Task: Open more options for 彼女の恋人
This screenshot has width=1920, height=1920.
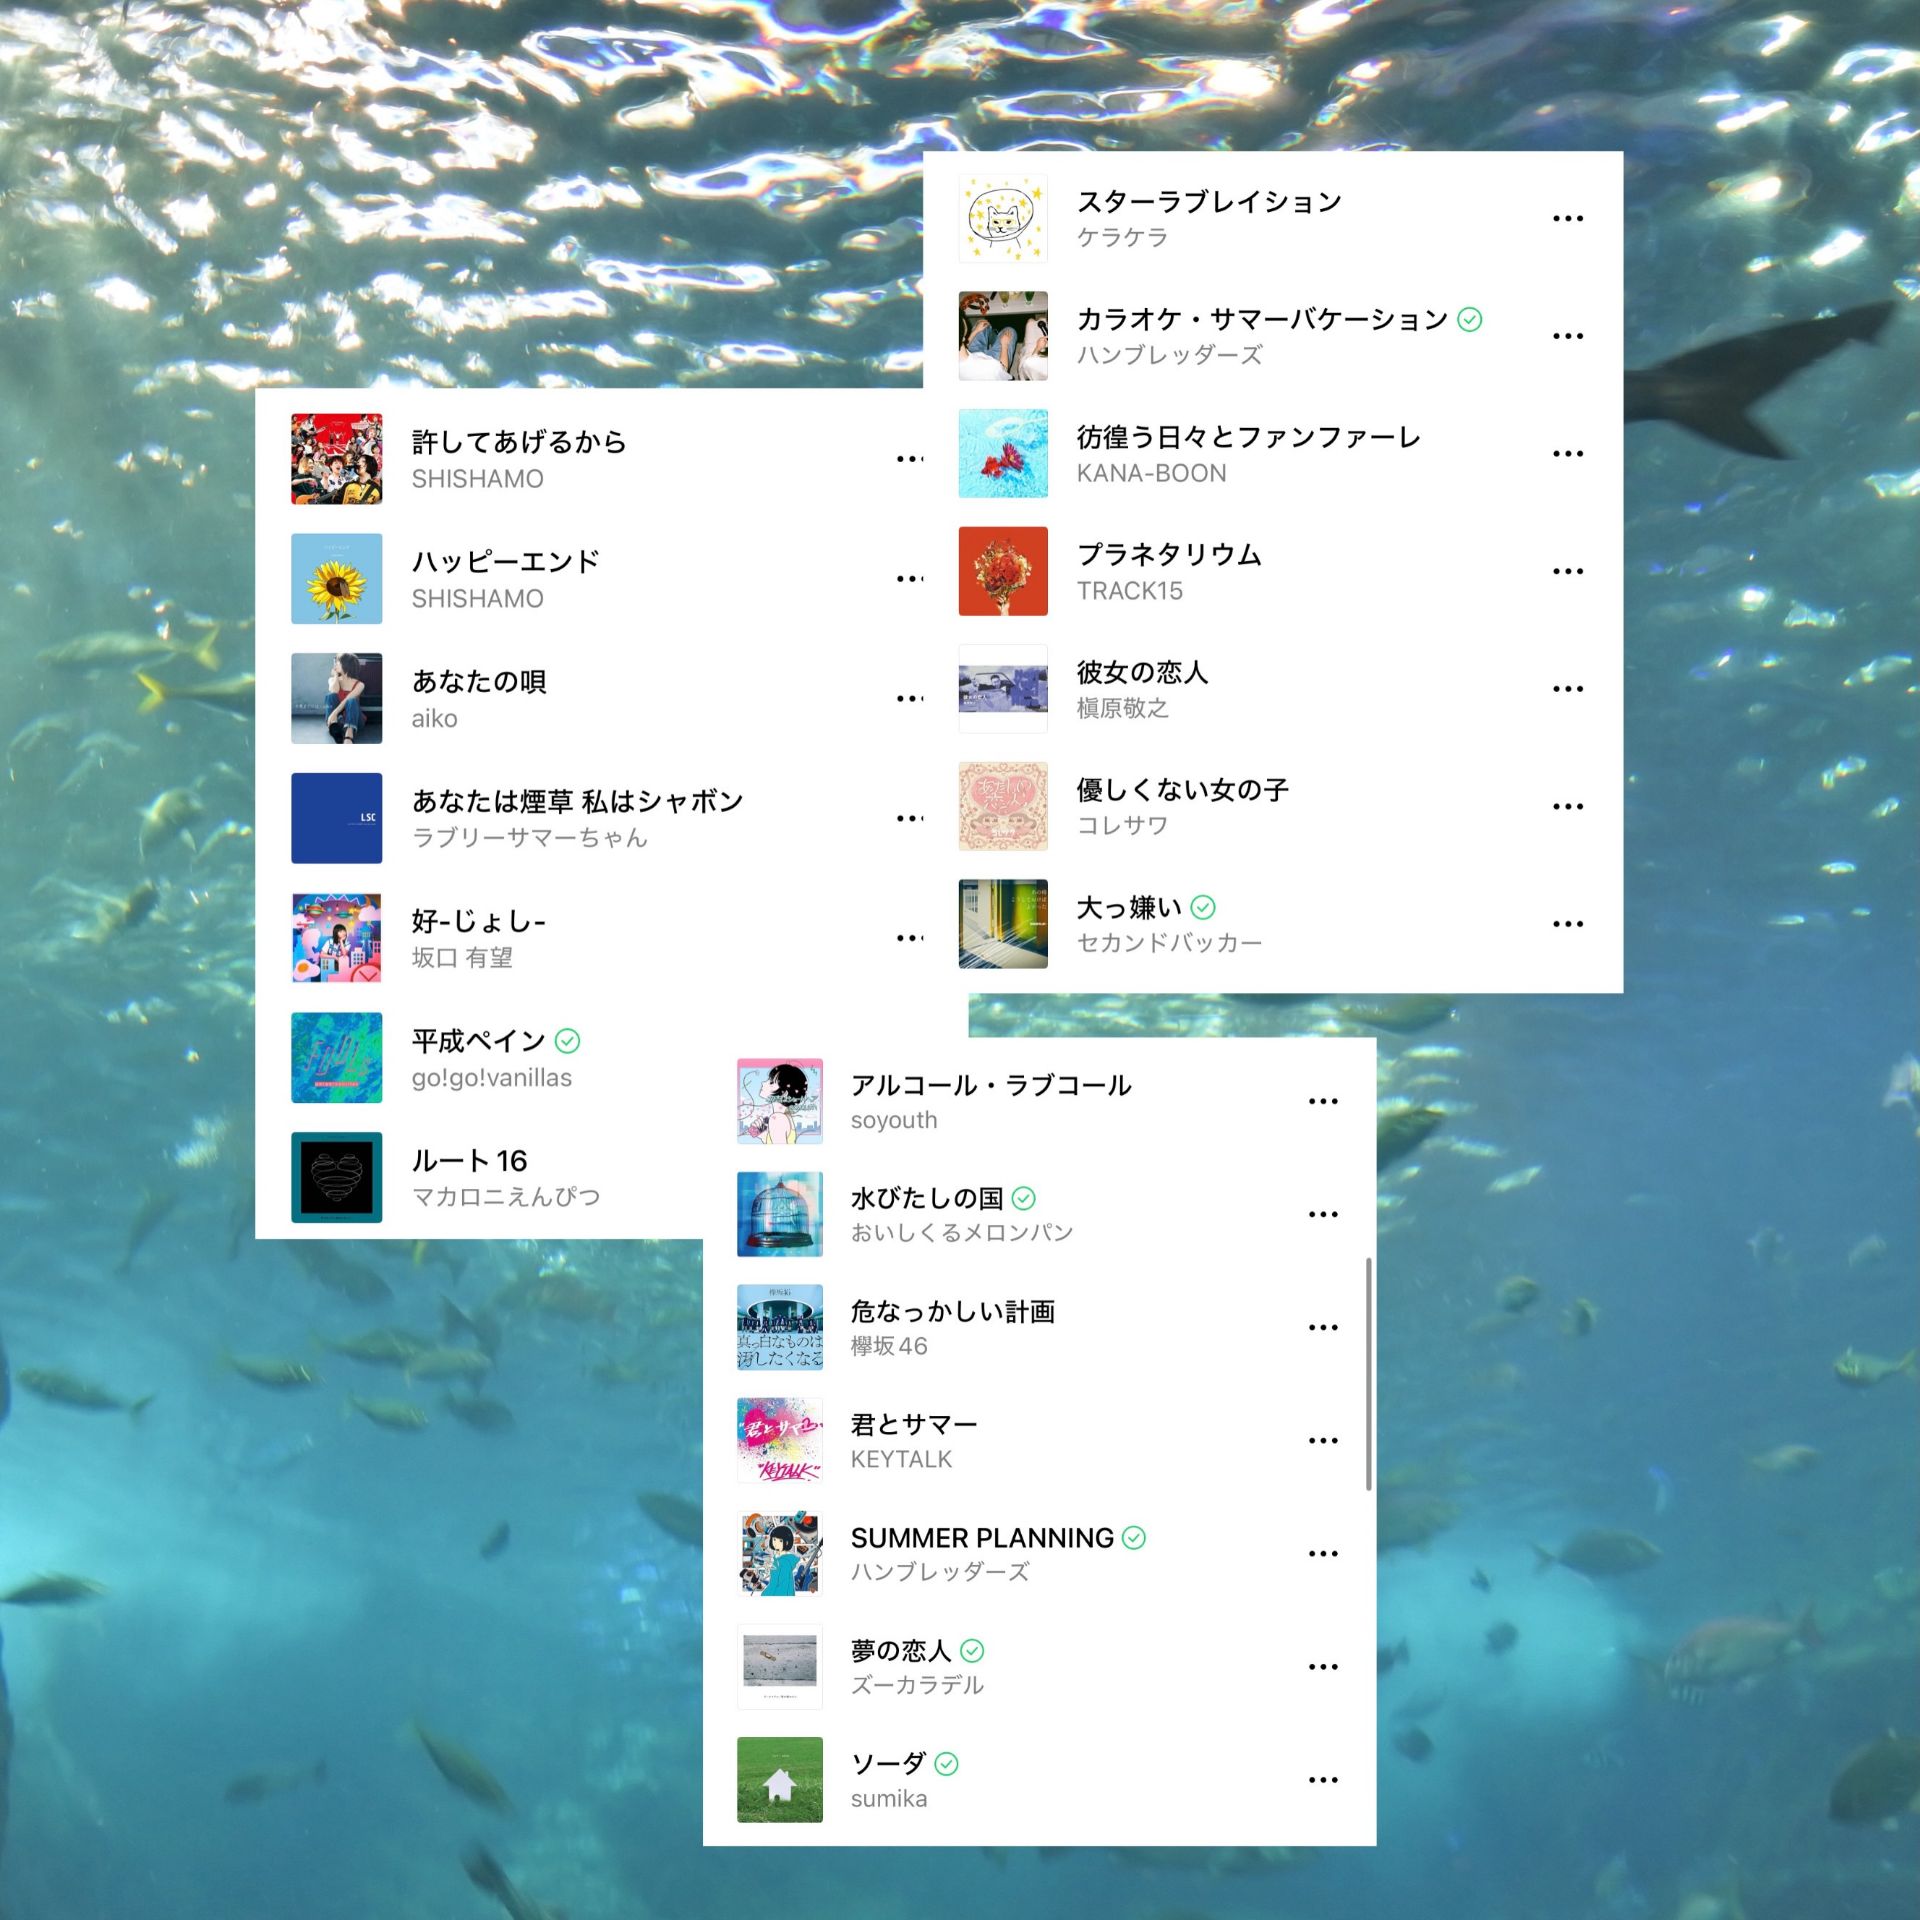Action: tap(1567, 688)
